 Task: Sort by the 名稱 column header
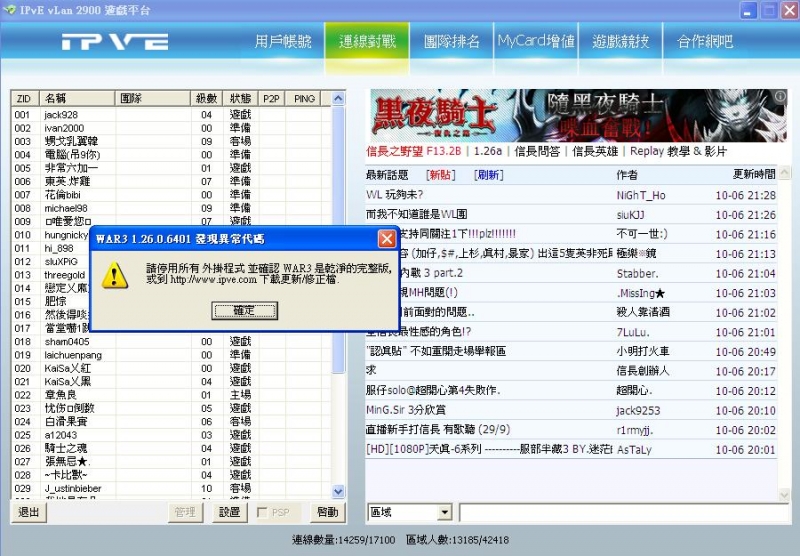coord(77,98)
